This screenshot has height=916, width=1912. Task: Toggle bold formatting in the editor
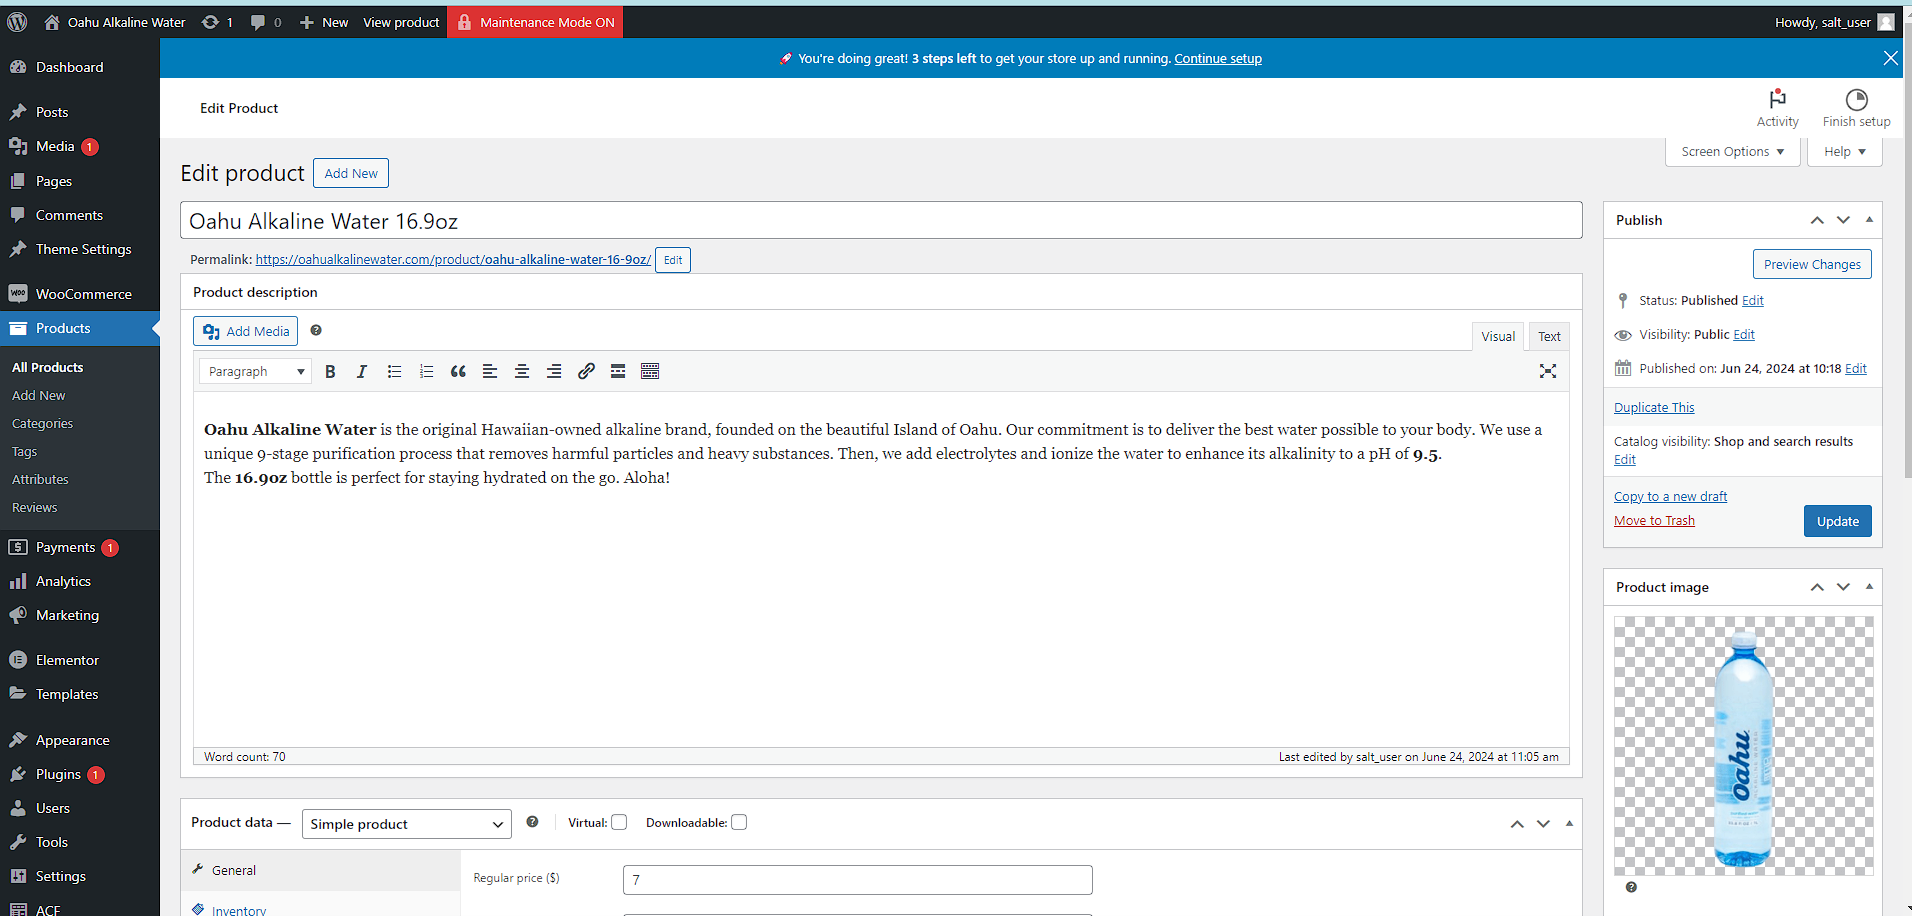coord(330,371)
